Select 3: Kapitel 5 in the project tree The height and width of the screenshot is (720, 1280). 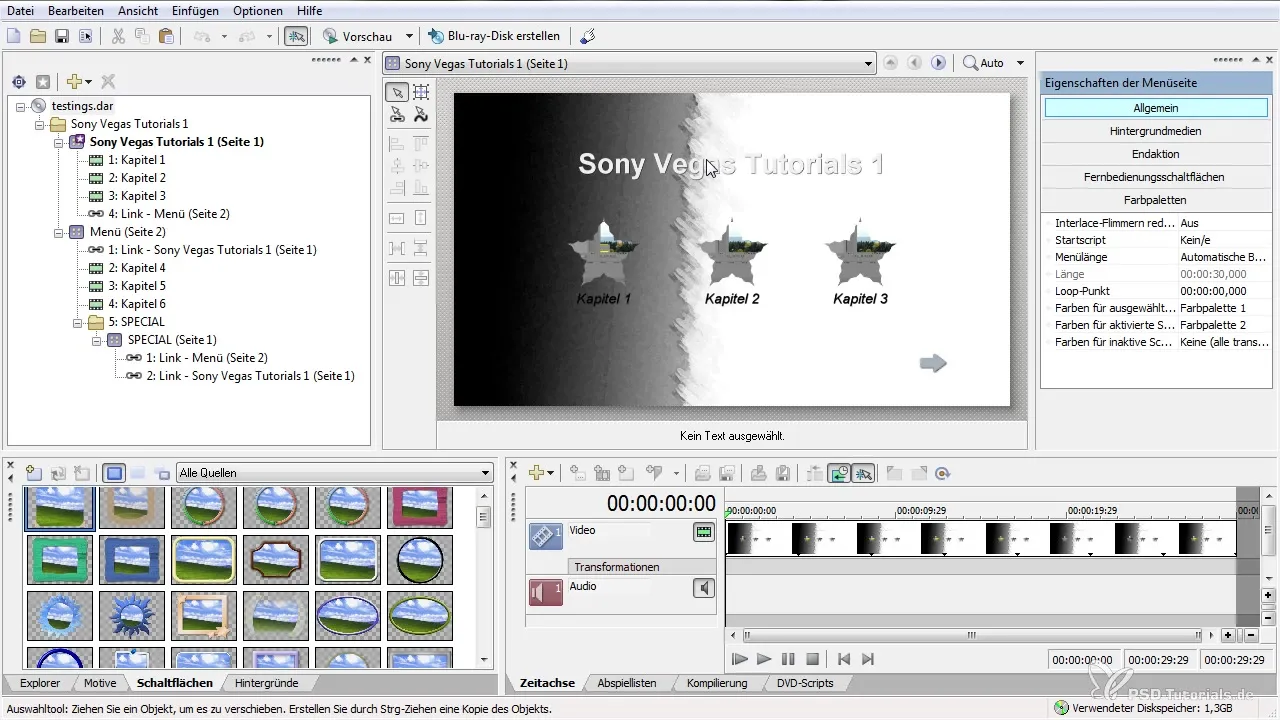click(x=136, y=286)
